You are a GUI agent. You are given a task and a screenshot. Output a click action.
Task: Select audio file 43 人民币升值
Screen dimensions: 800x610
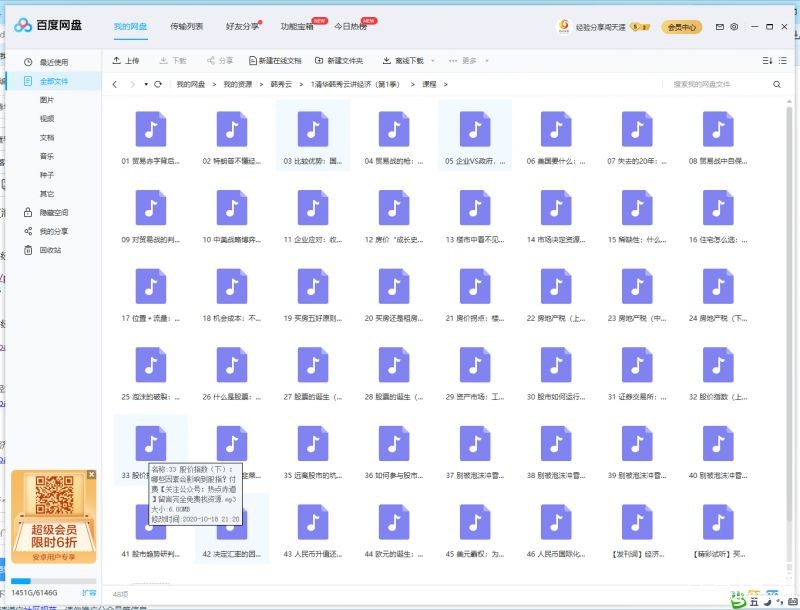point(313,530)
